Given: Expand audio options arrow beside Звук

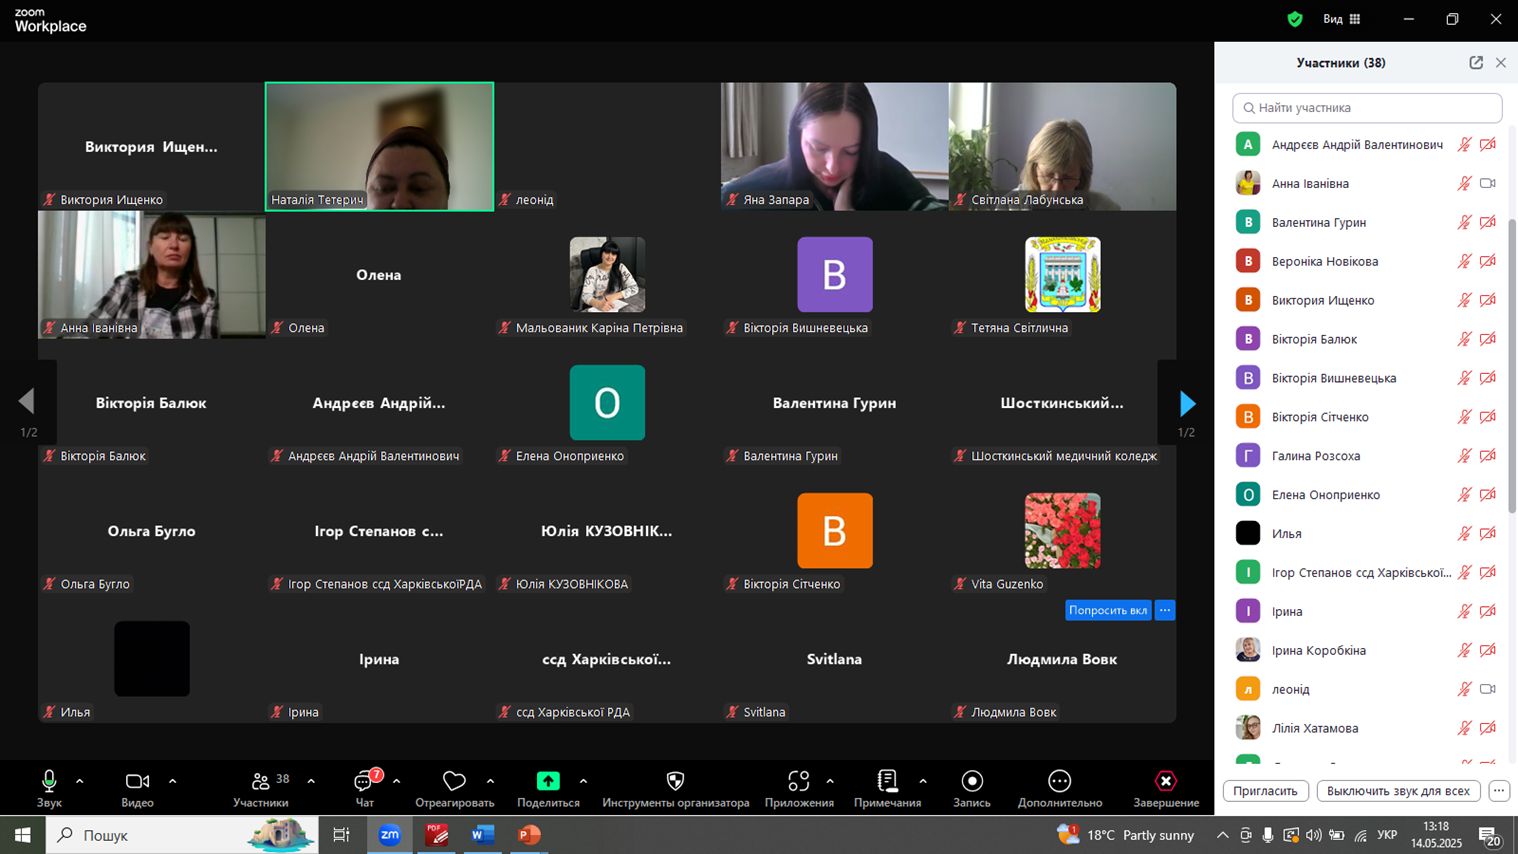Looking at the screenshot, I should point(80,781).
